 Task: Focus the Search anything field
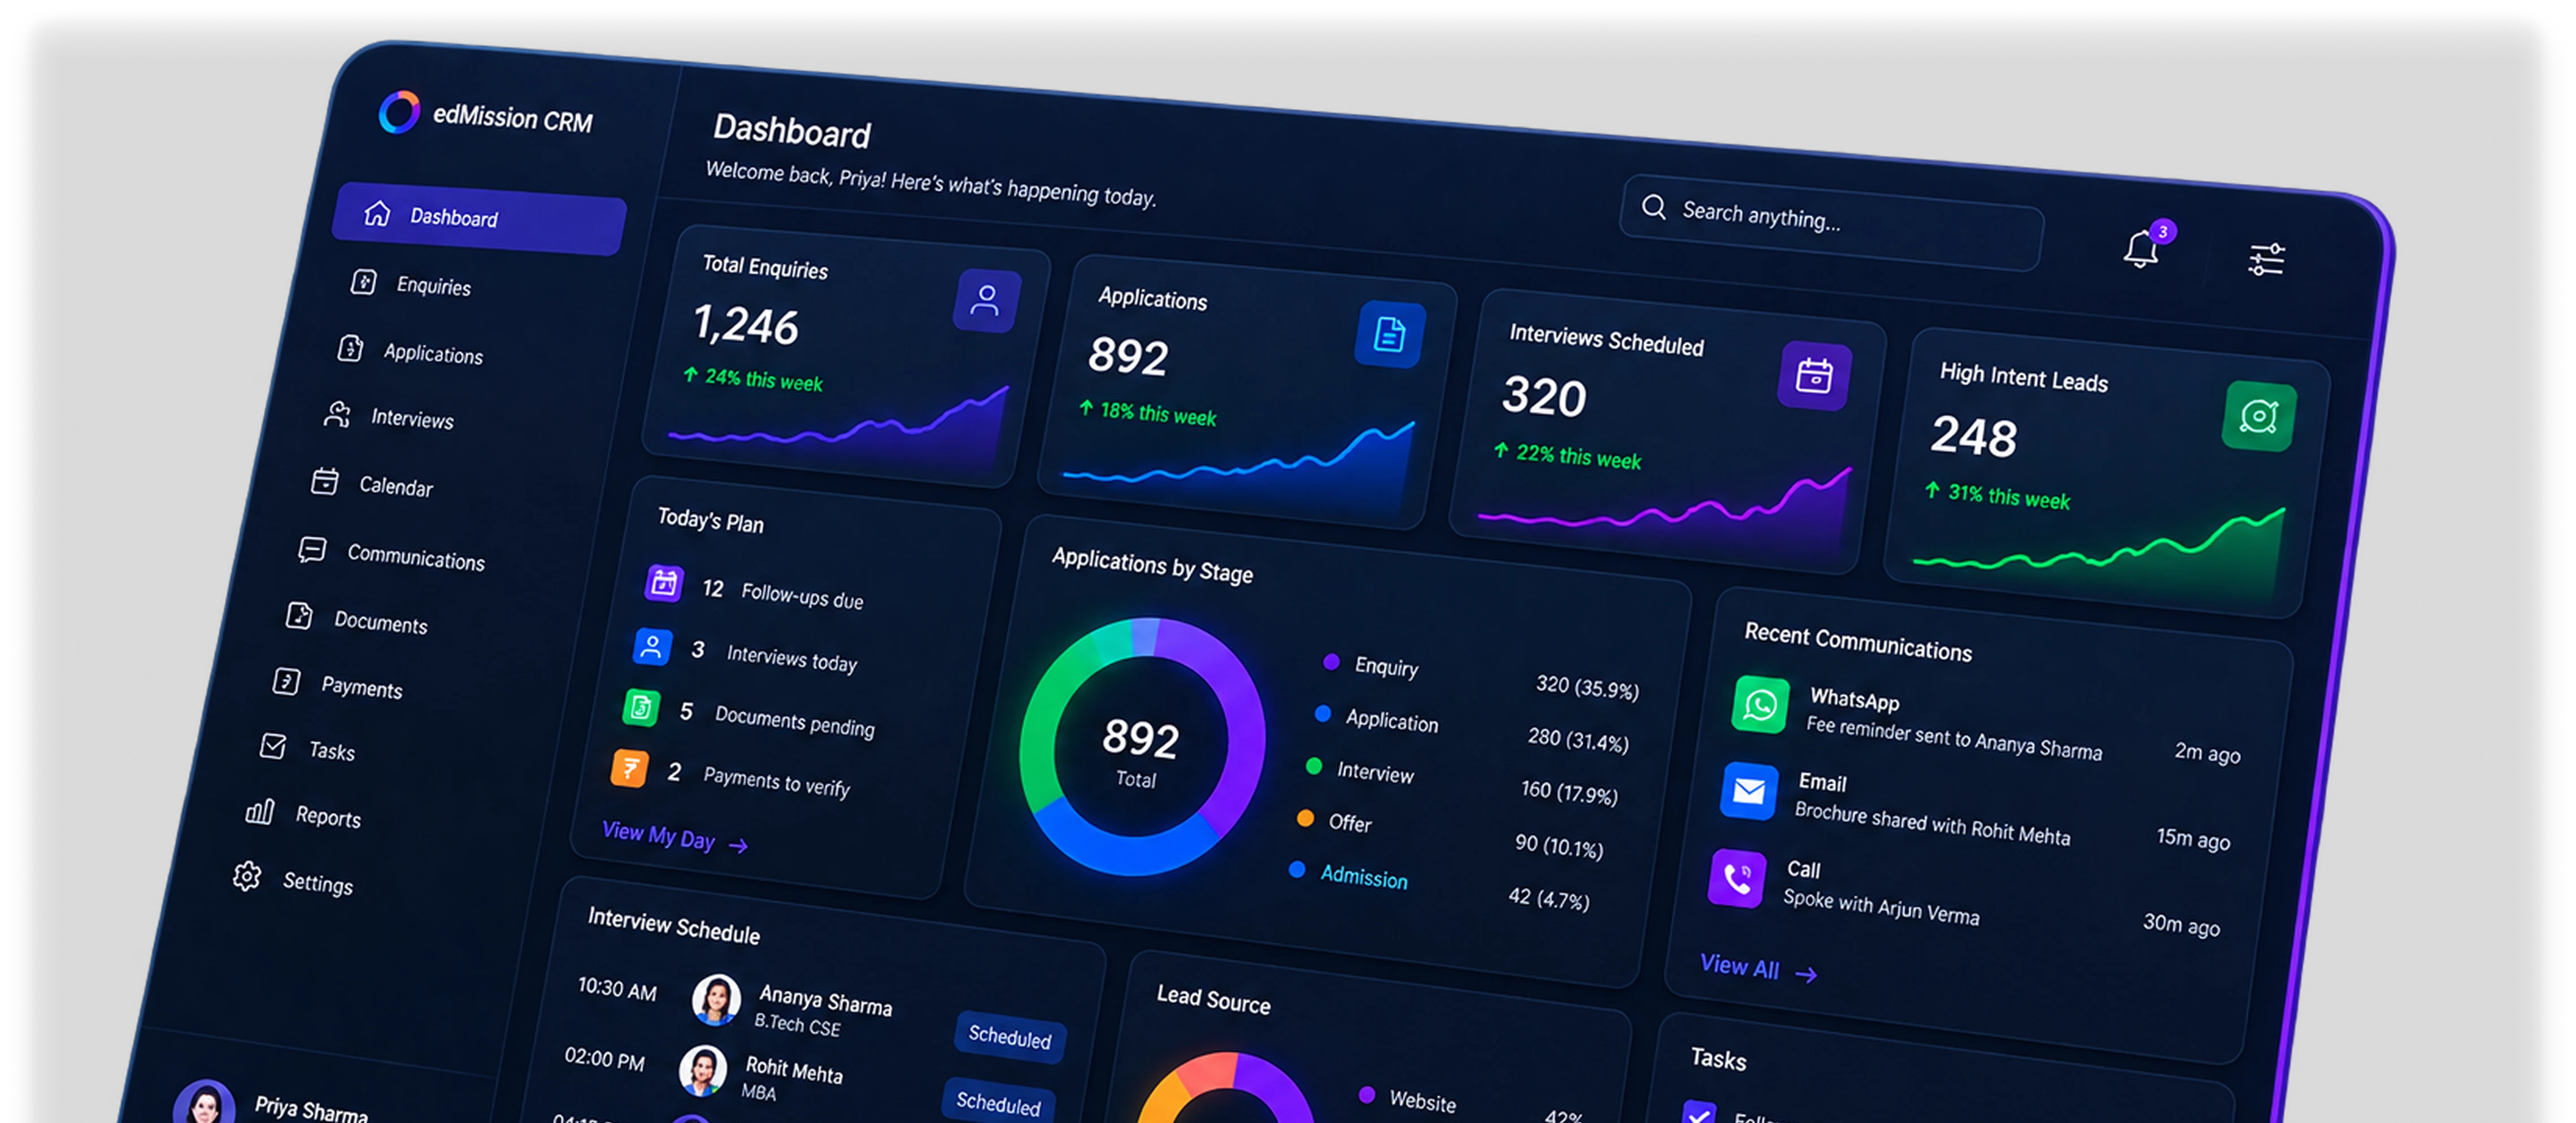click(1832, 222)
